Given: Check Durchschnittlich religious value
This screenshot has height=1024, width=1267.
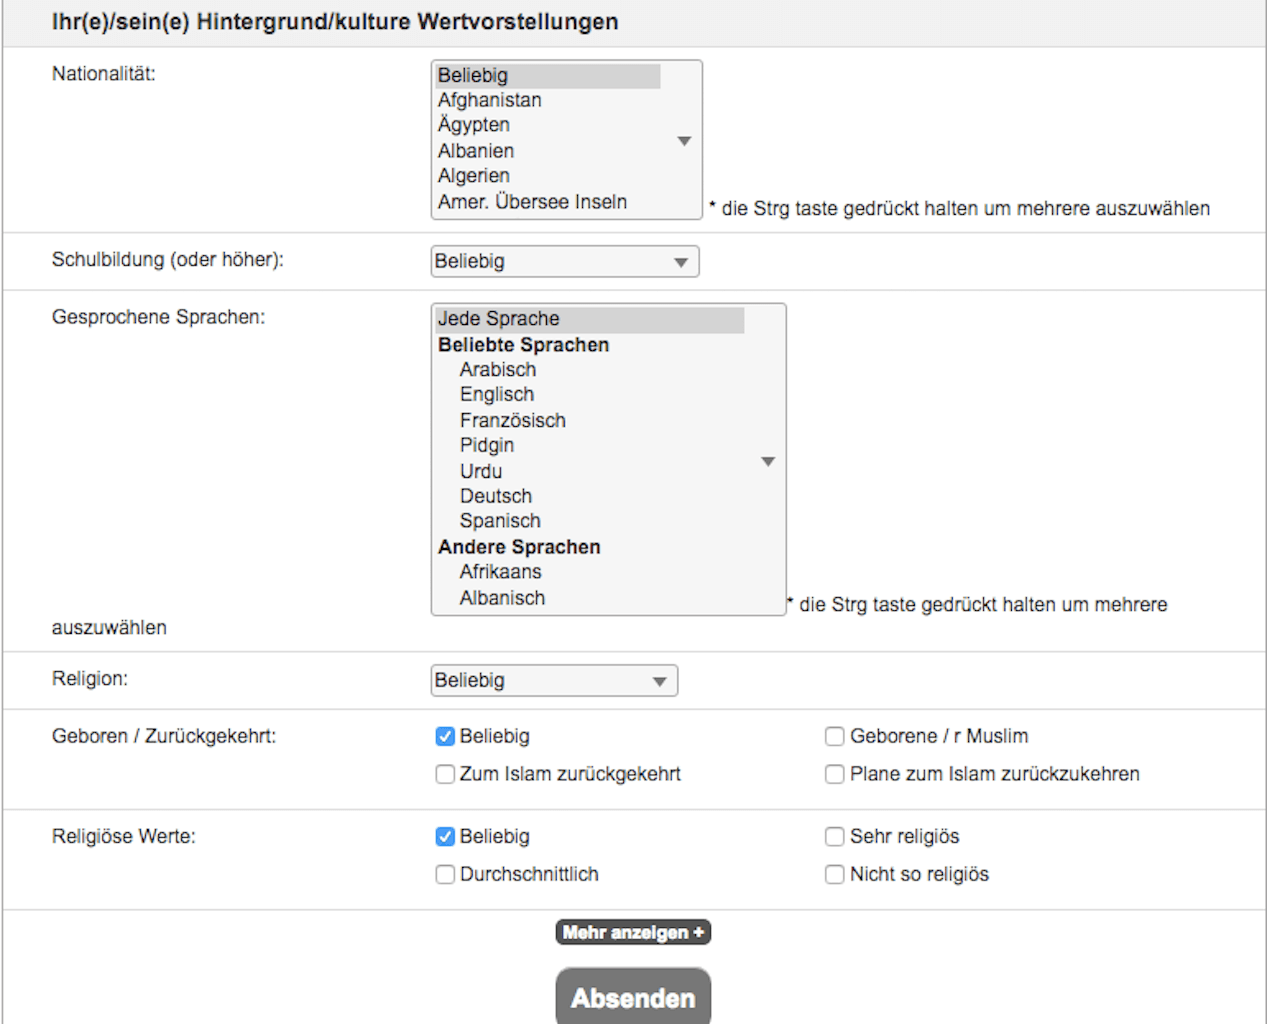Looking at the screenshot, I should point(445,875).
